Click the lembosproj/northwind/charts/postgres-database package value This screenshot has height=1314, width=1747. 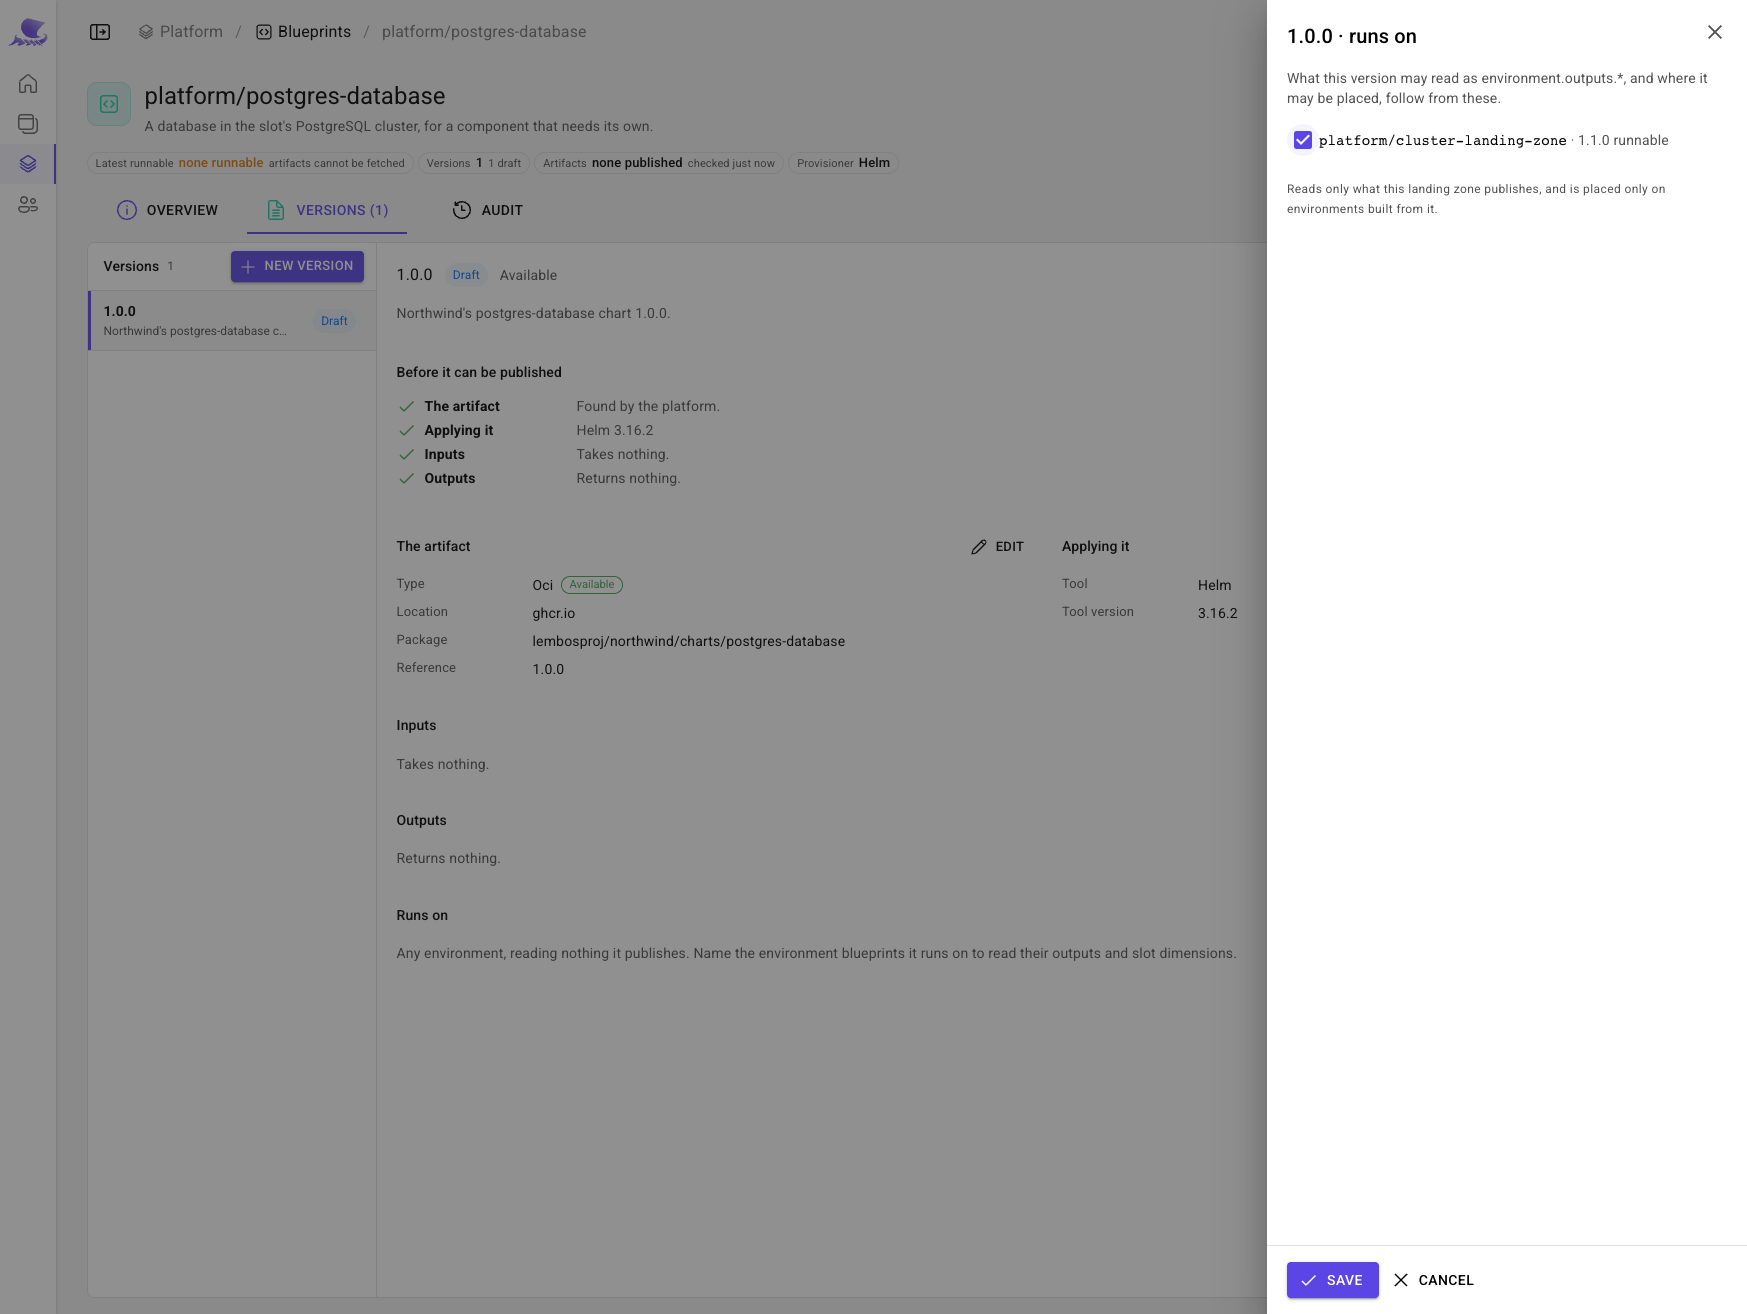tap(689, 641)
